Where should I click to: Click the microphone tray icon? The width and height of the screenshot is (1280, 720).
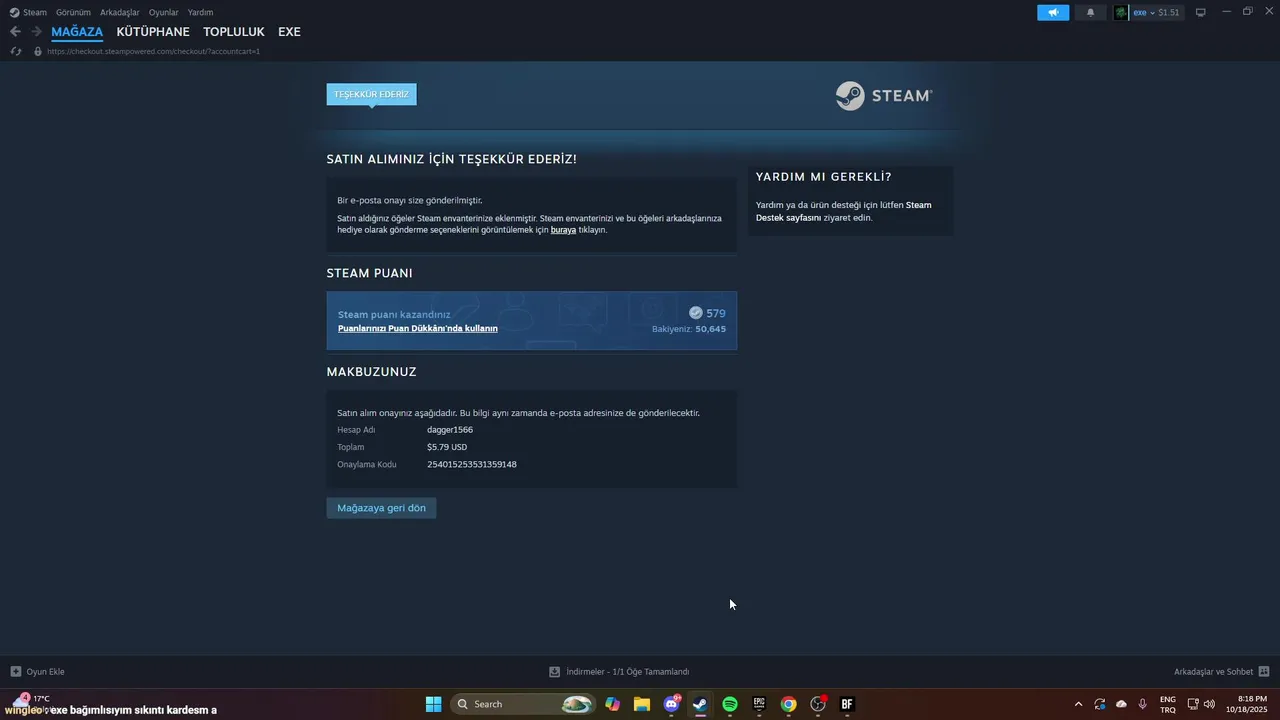point(1142,704)
